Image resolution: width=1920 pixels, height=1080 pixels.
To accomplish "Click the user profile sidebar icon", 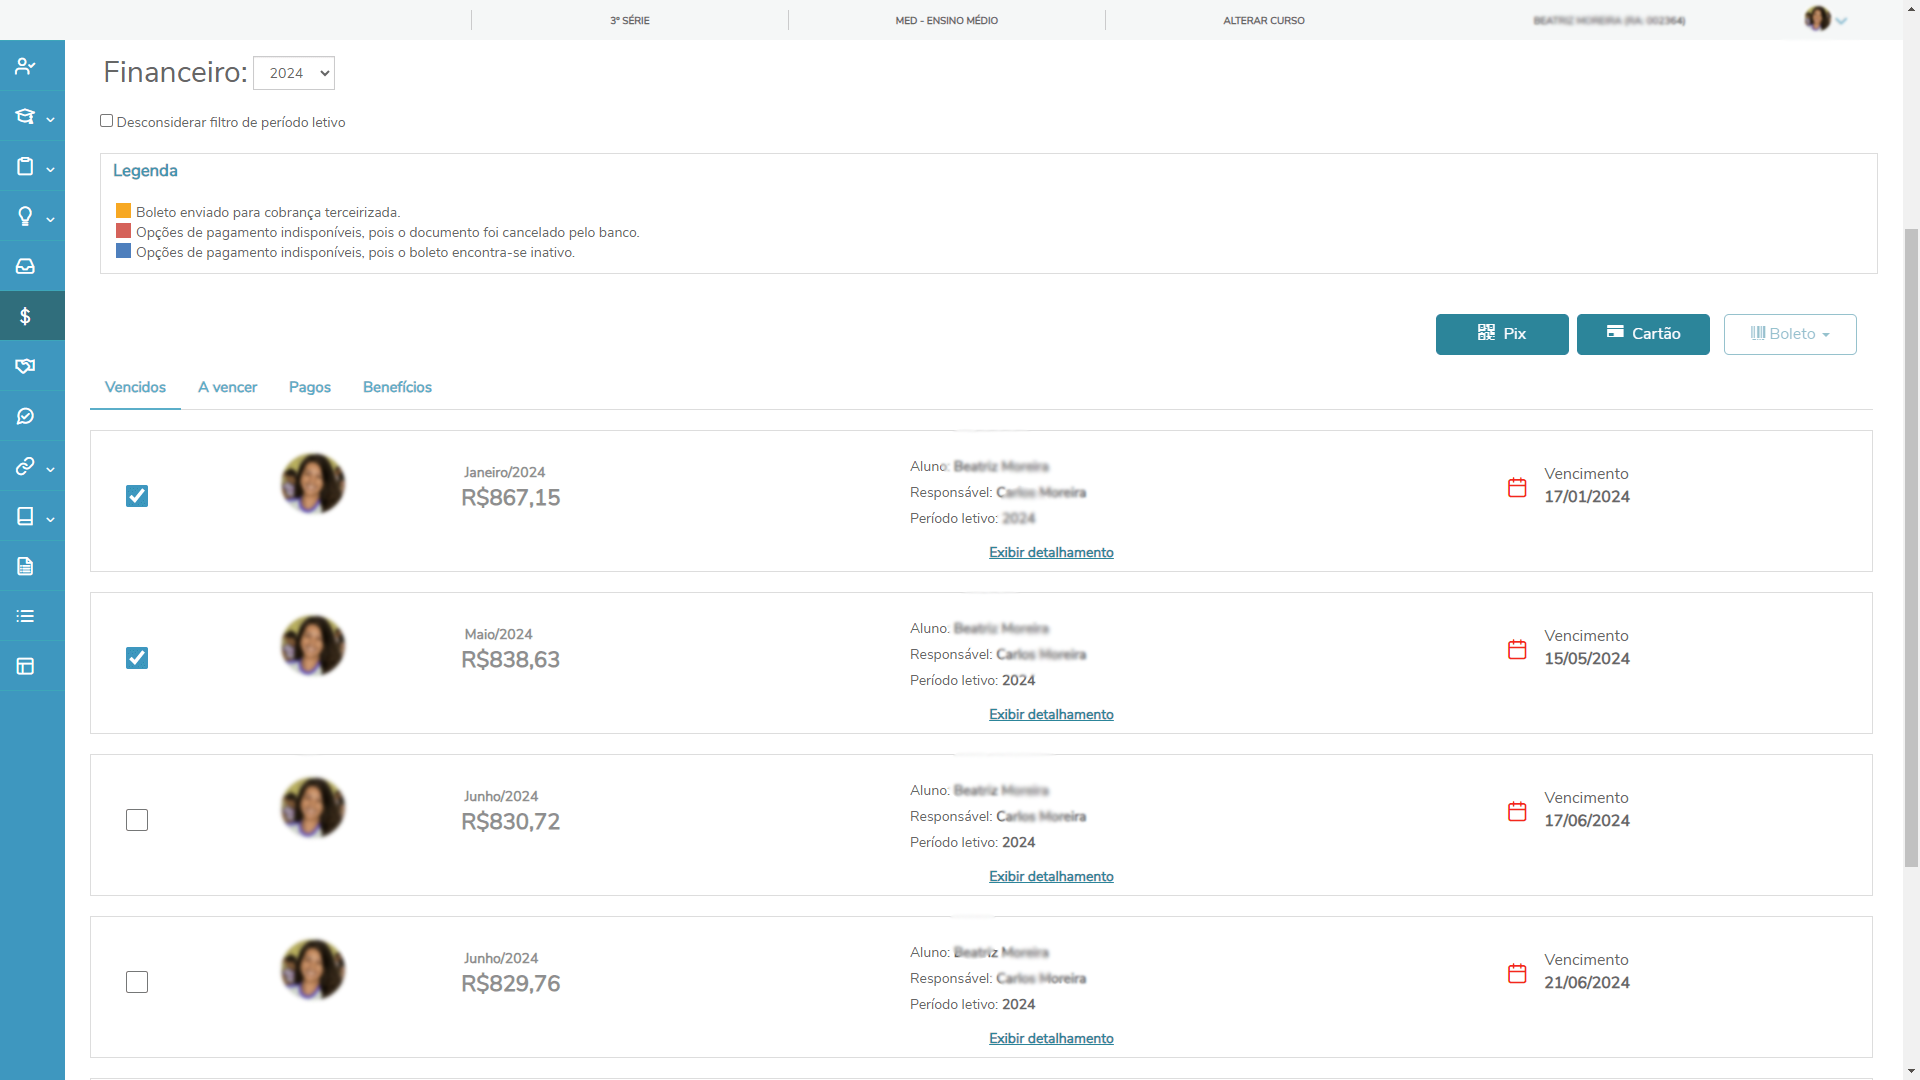I will point(26,66).
